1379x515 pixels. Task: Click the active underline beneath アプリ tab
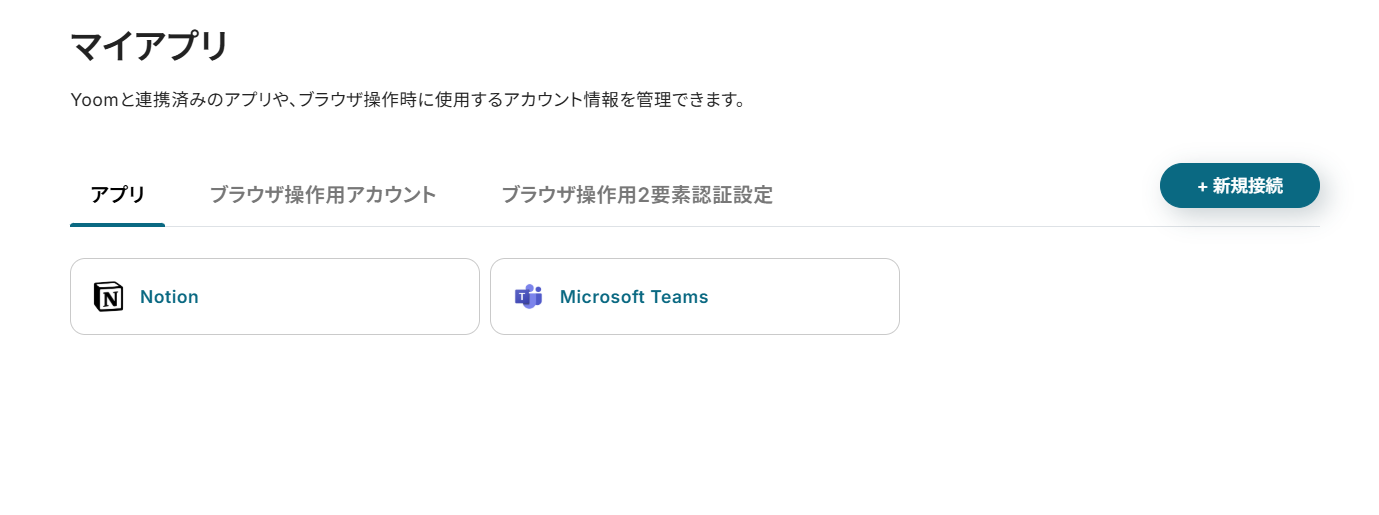118,225
